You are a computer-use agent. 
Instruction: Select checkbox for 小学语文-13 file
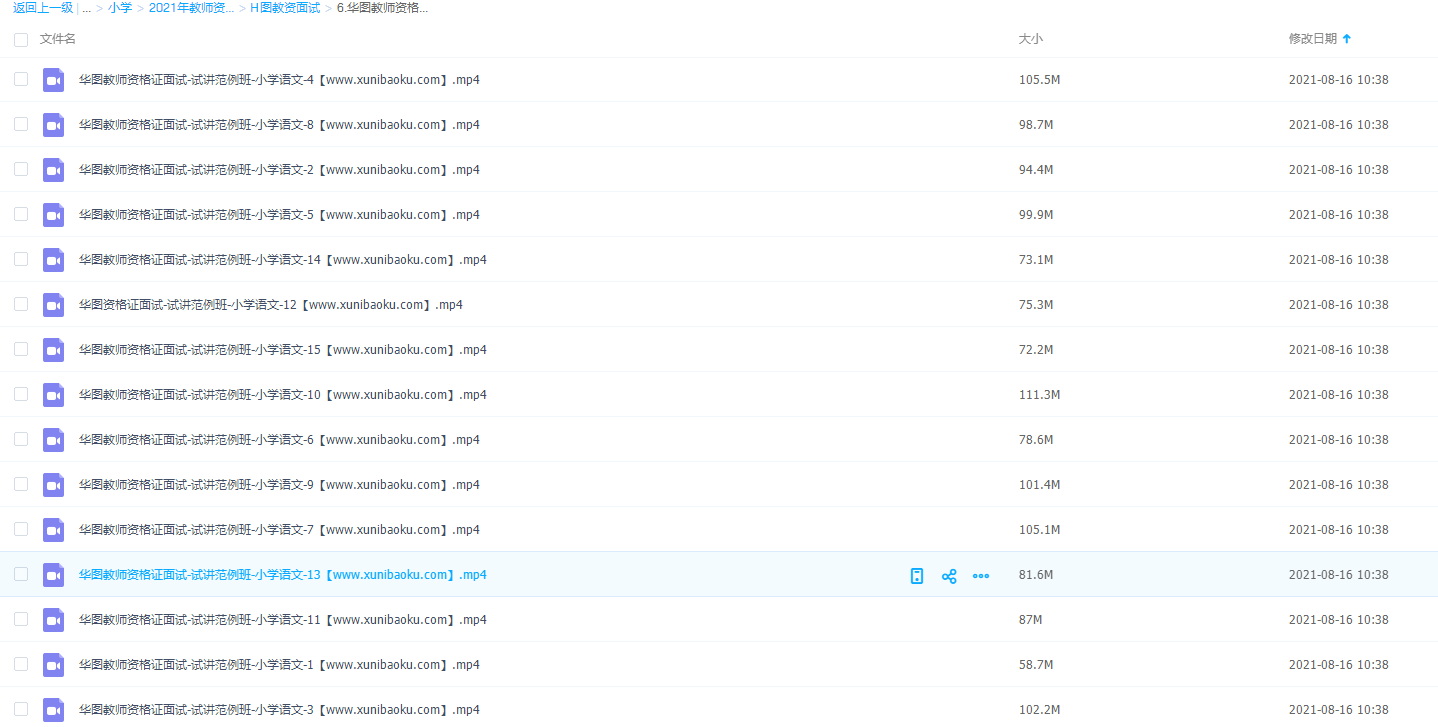21,574
